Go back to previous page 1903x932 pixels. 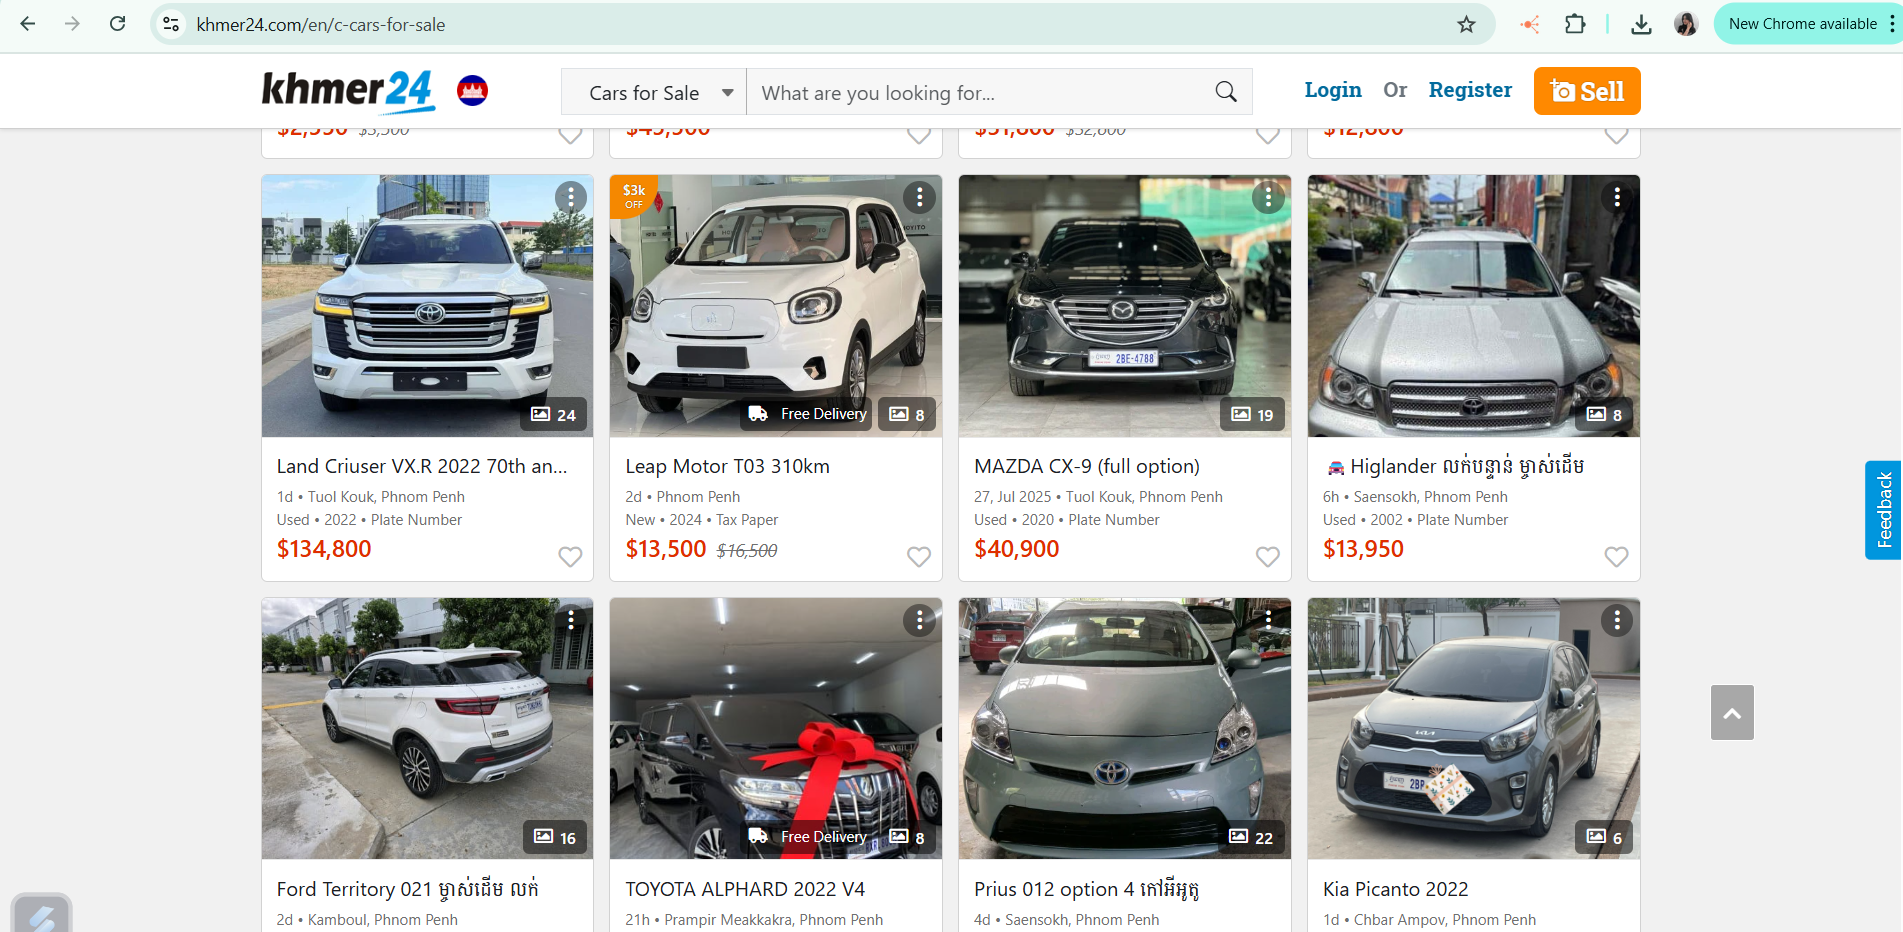[x=28, y=24]
